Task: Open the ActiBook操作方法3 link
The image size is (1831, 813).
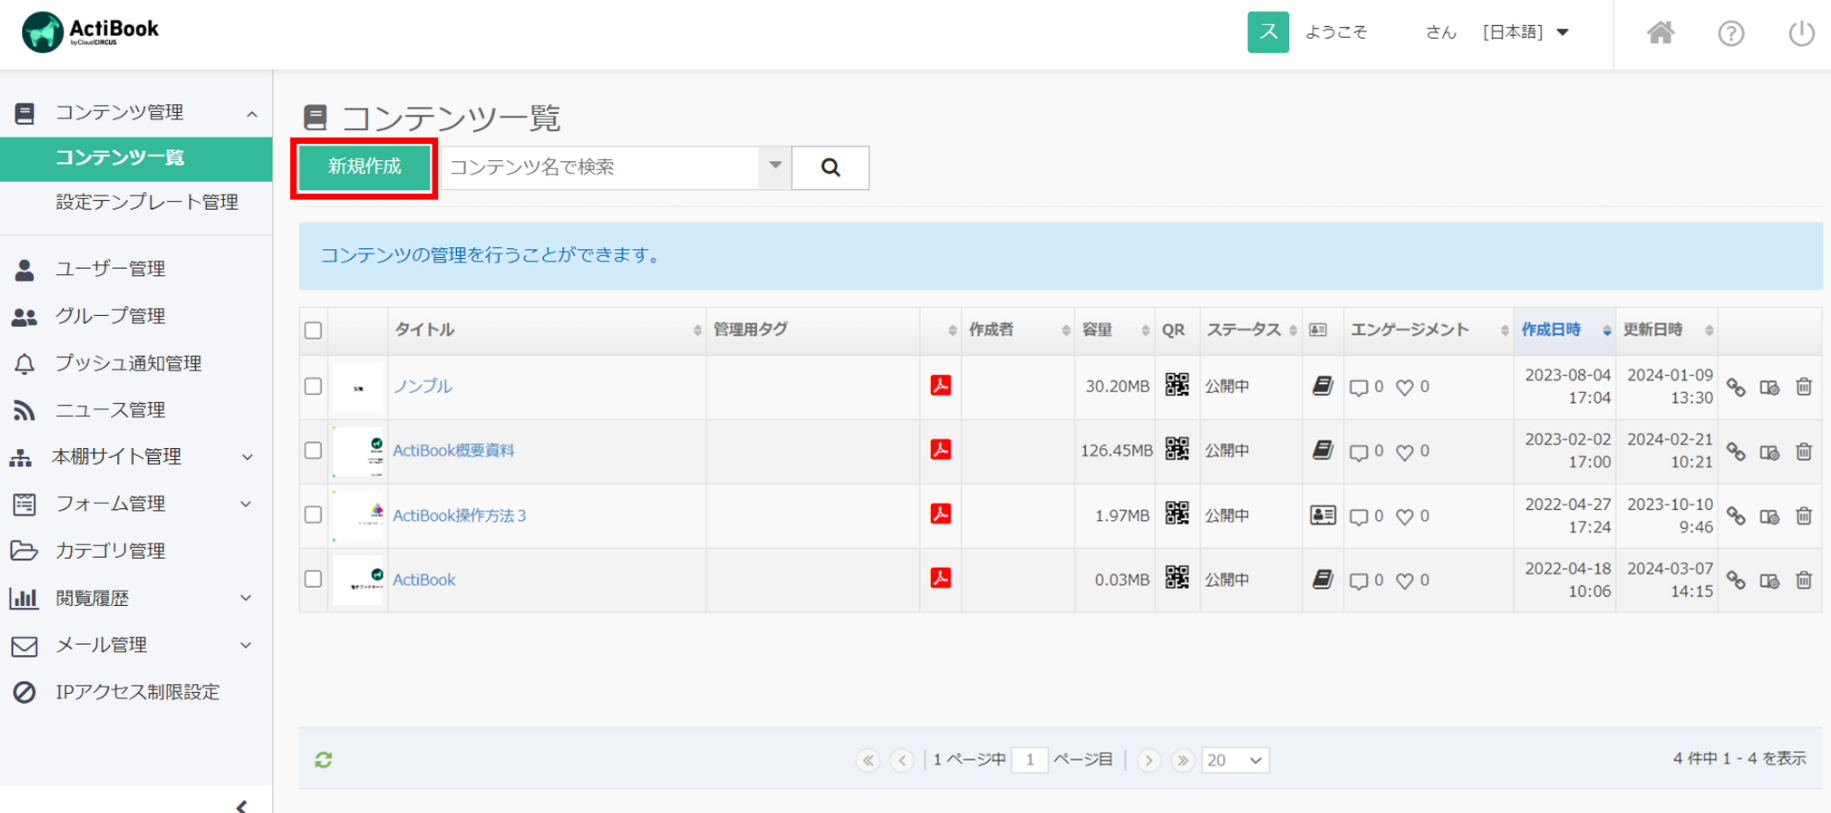Action: click(459, 515)
